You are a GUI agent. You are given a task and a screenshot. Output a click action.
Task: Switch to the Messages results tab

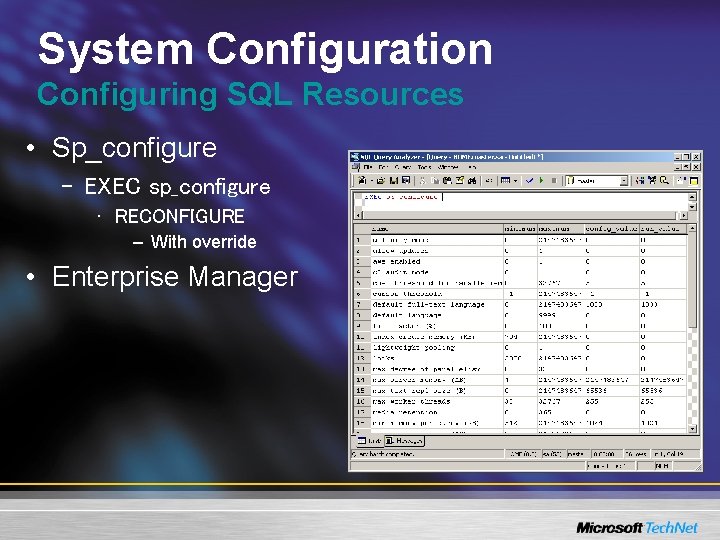click(405, 441)
